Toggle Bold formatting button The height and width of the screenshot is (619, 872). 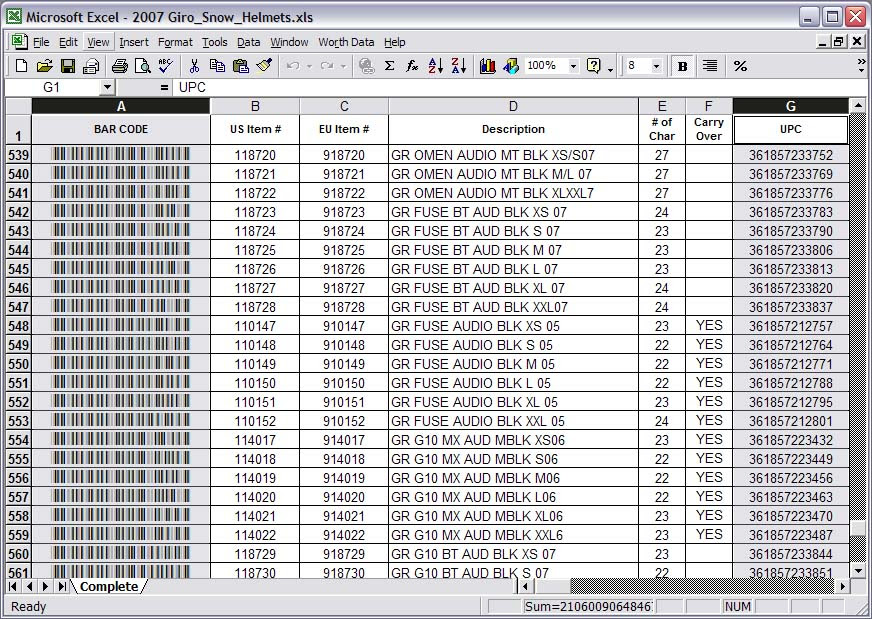[x=682, y=66]
